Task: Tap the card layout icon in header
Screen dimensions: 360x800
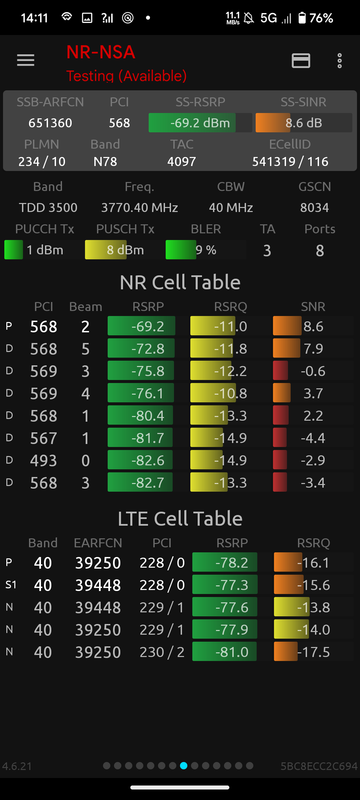Action: pos(301,61)
